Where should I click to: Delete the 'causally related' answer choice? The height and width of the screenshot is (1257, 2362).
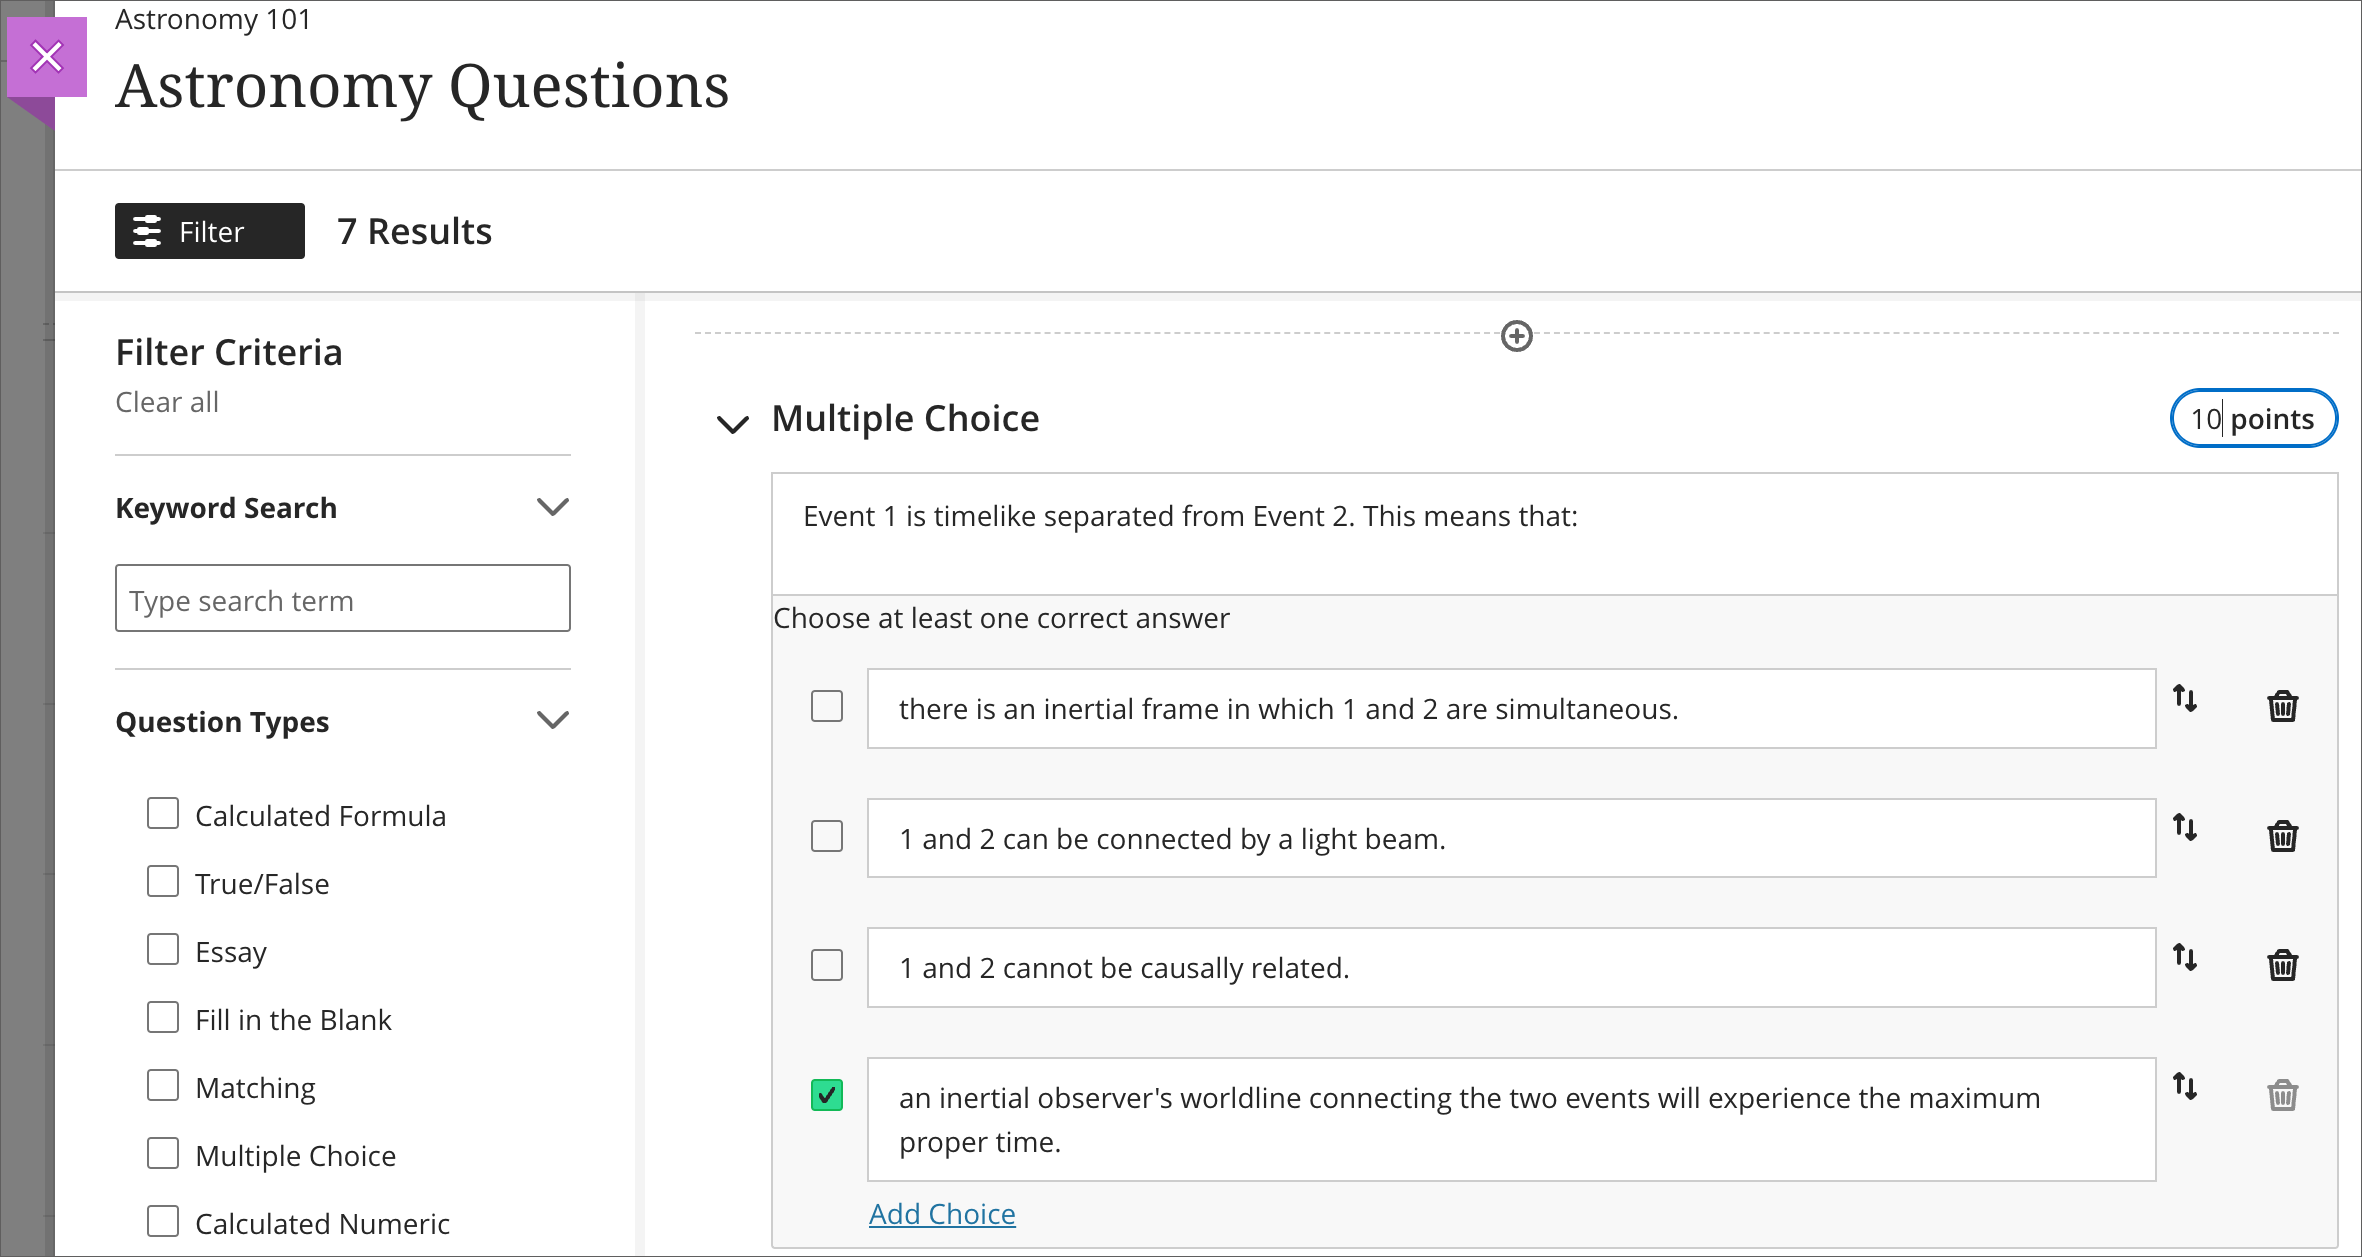tap(2282, 965)
